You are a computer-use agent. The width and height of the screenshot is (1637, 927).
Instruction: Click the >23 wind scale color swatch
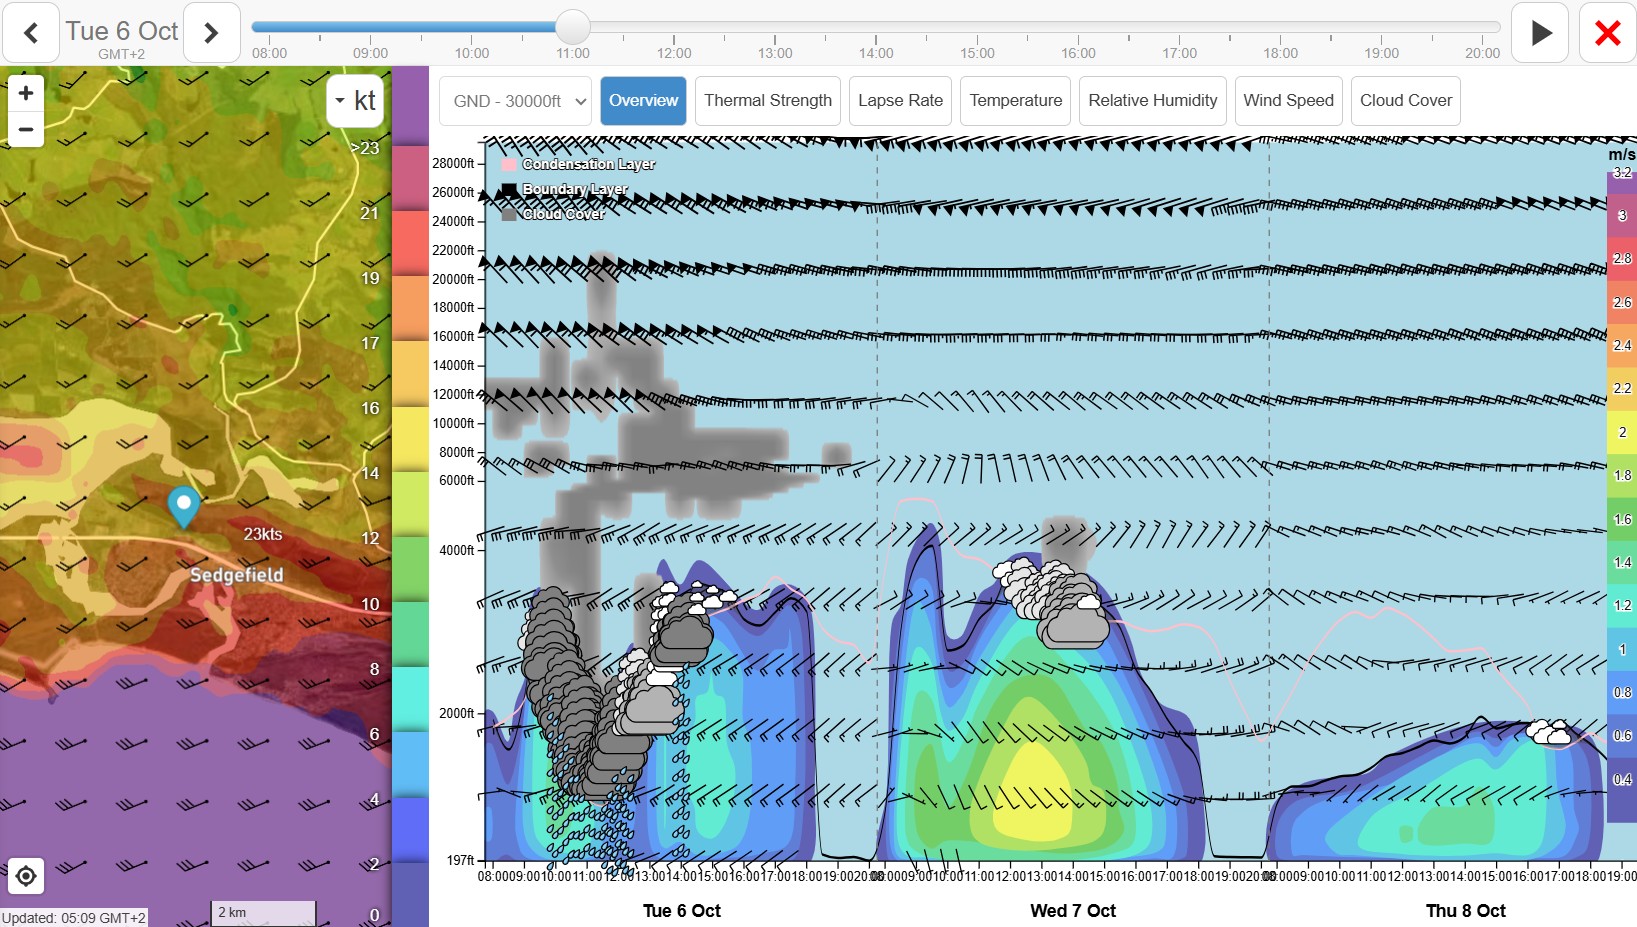410,106
